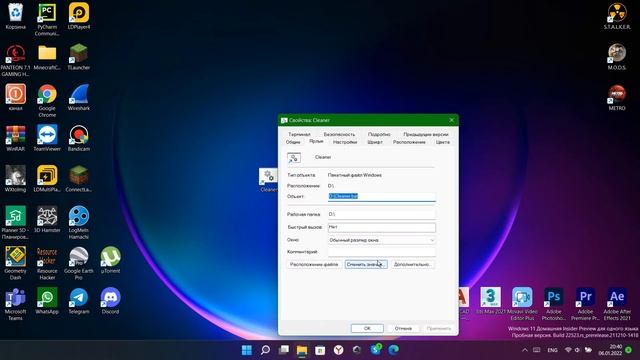Launch Microsoft Teams from the desktop
The width and height of the screenshot is (640, 360).
coord(16,304)
